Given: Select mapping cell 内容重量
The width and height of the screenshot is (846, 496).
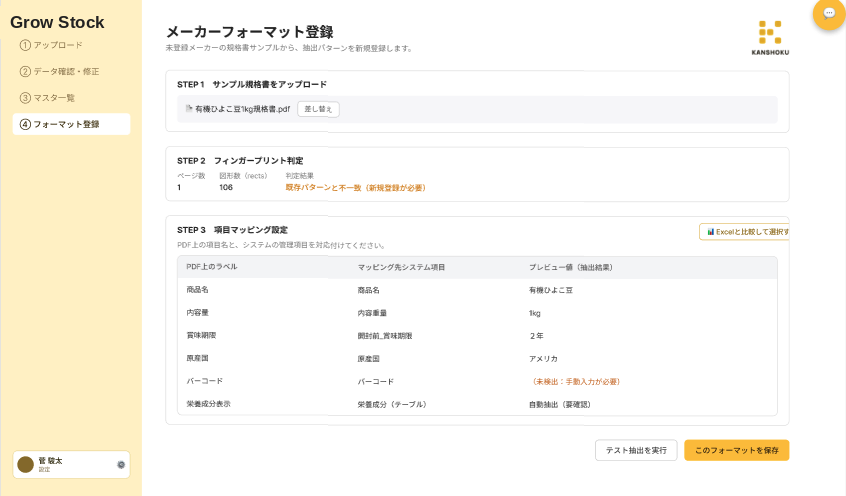Looking at the screenshot, I should 372,313.
